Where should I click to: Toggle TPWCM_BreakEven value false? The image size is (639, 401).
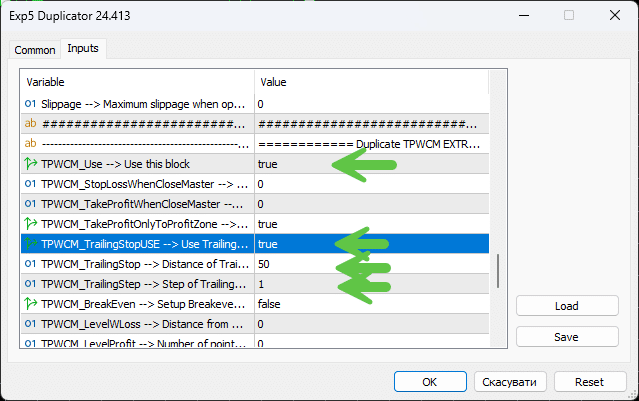tap(271, 304)
